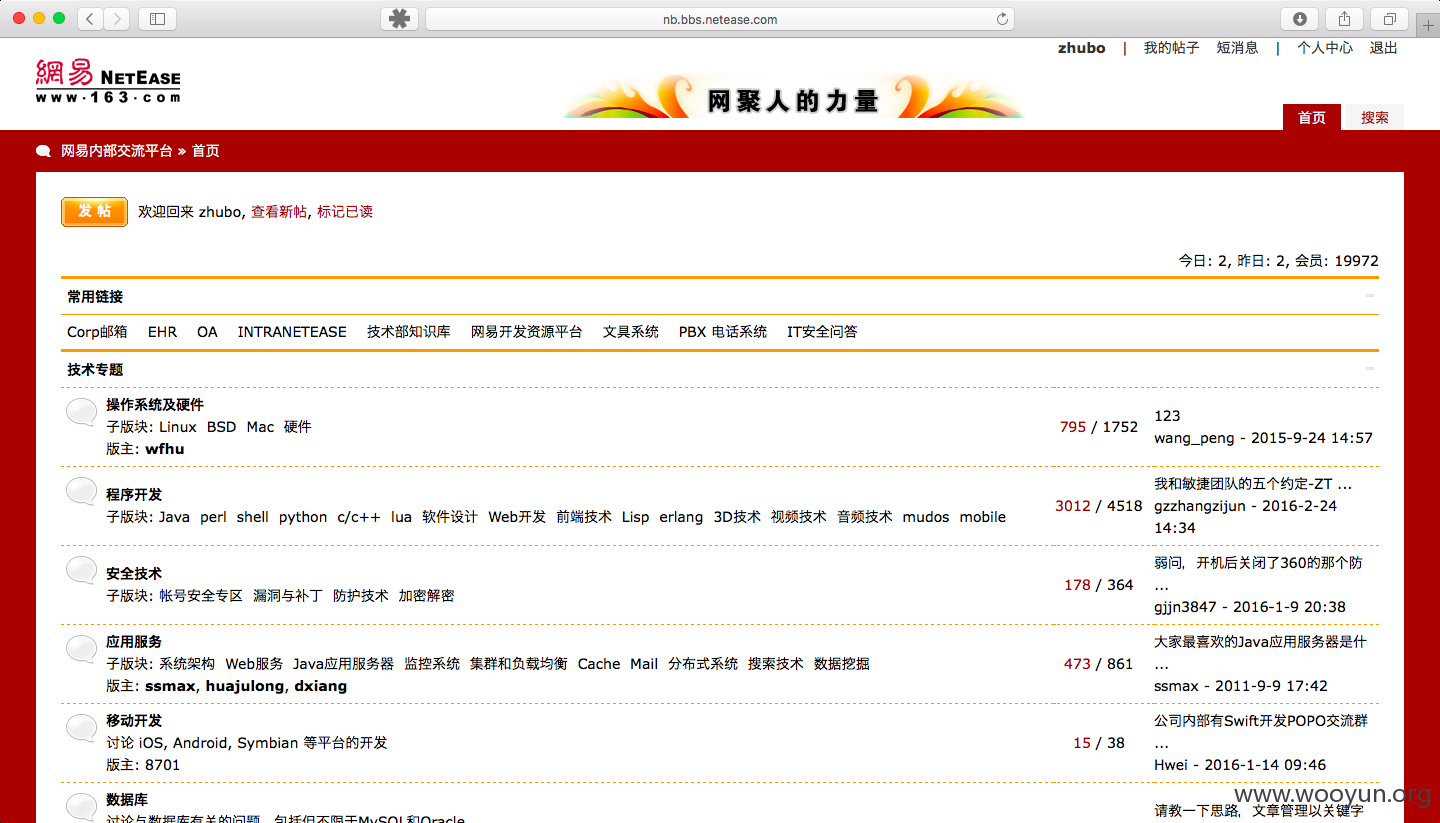
Task: Open the erlang sub-board
Action: tap(681, 517)
